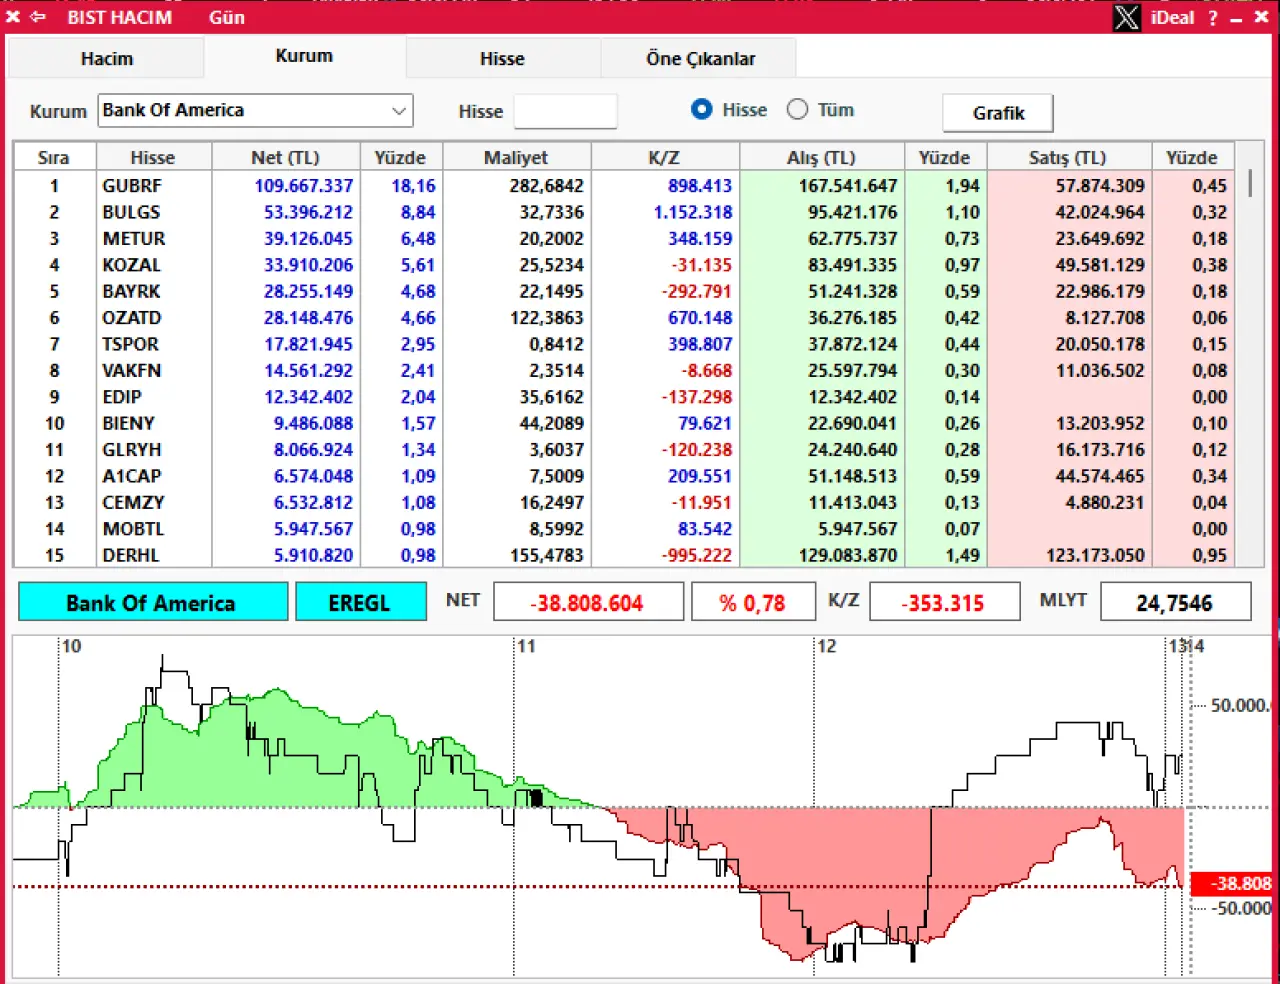Select the GUBRF row
Image resolution: width=1280 pixels, height=984 pixels.
[624, 186]
